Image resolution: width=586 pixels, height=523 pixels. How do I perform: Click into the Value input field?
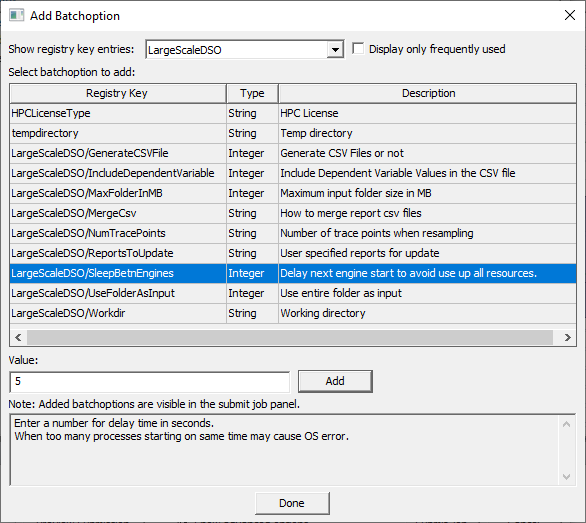point(149,382)
